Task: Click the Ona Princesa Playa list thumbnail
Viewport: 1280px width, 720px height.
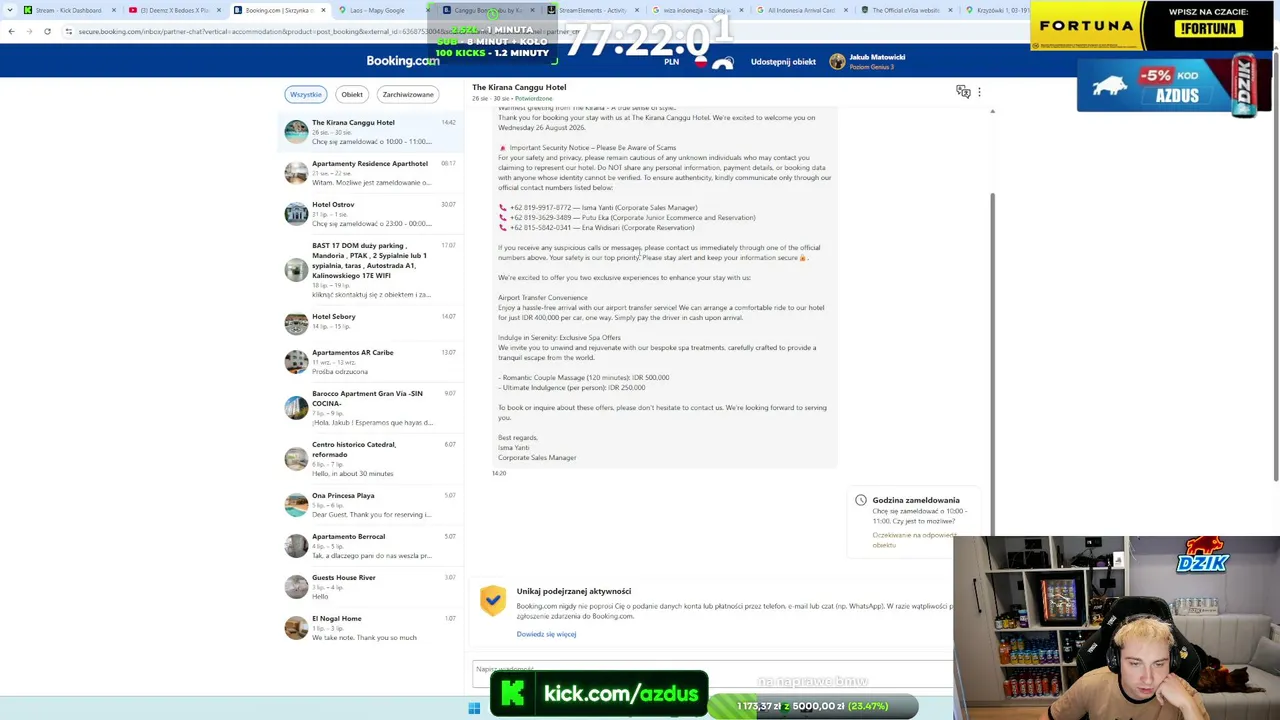Action: [296, 505]
